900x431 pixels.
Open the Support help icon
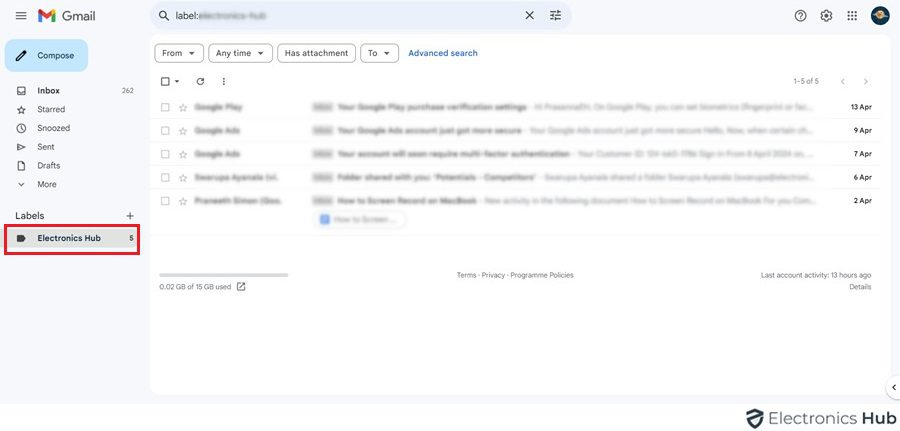[800, 16]
